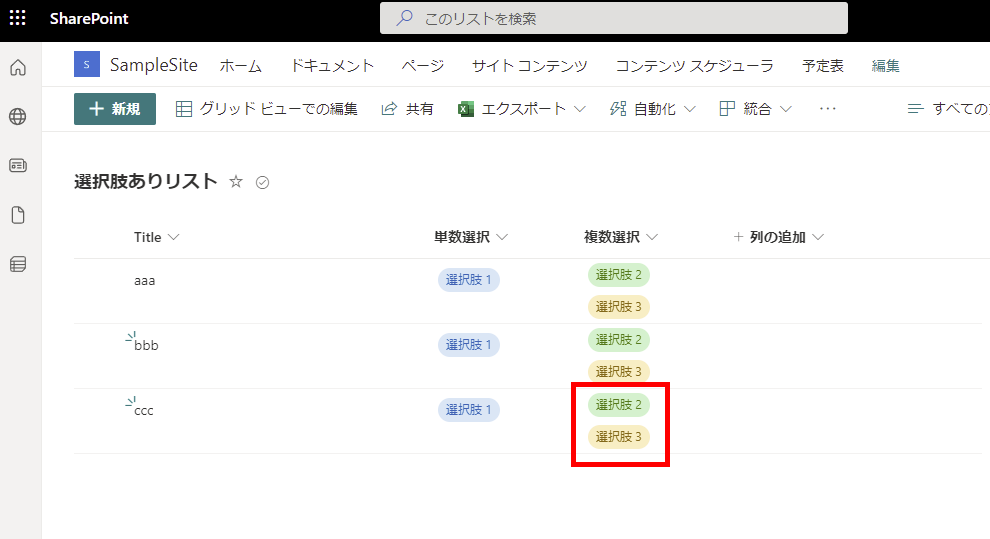
Task: Click the integrate icon
Action: pos(727,109)
